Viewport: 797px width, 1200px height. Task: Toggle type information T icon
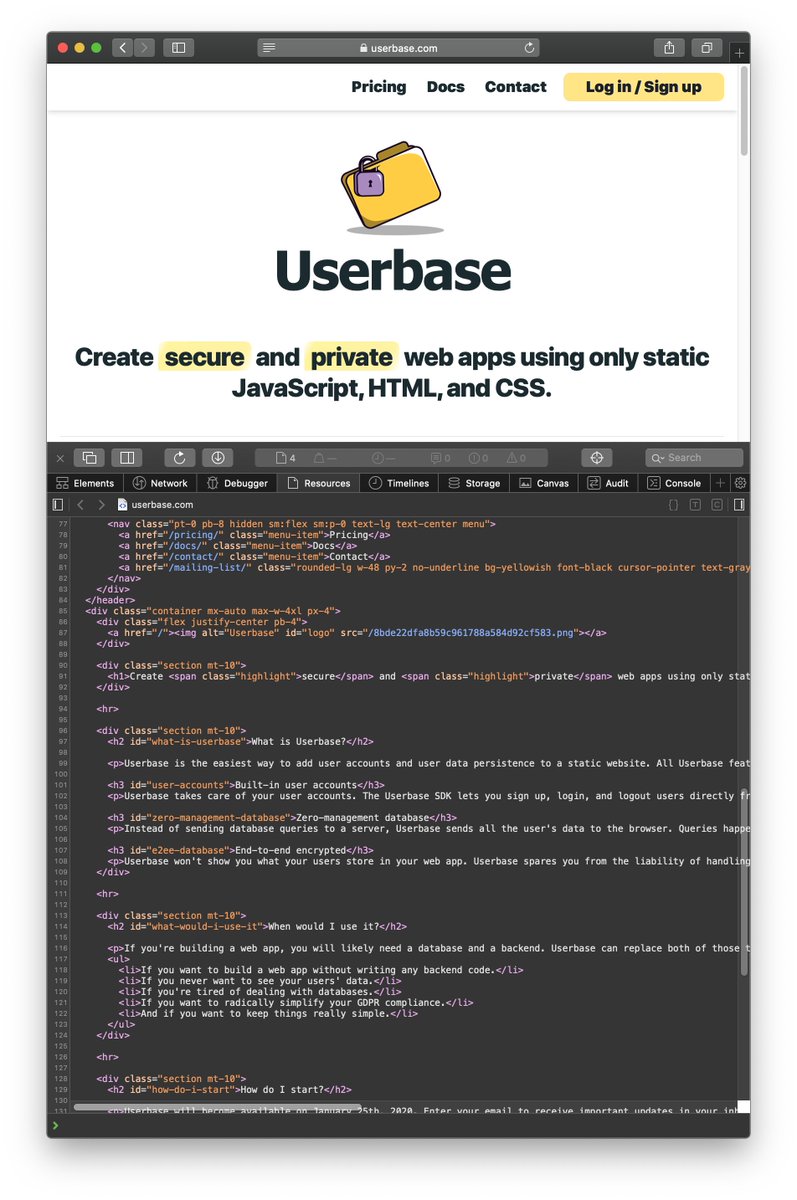coord(695,505)
